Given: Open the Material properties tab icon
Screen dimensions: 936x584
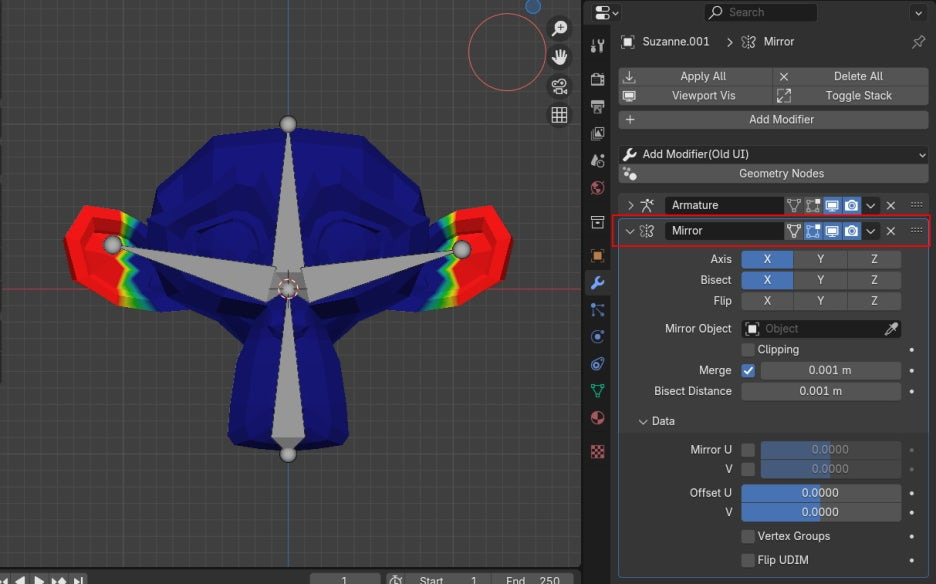Looking at the screenshot, I should coord(598,417).
